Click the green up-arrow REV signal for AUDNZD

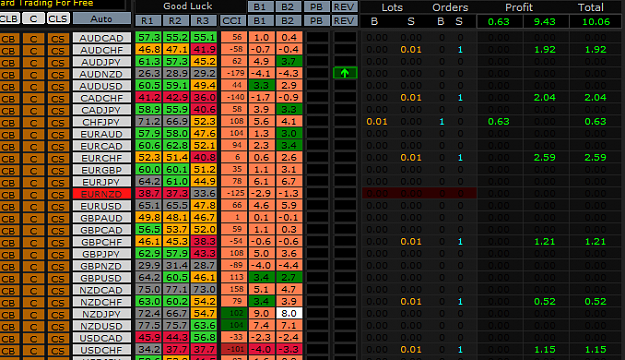[345, 73]
